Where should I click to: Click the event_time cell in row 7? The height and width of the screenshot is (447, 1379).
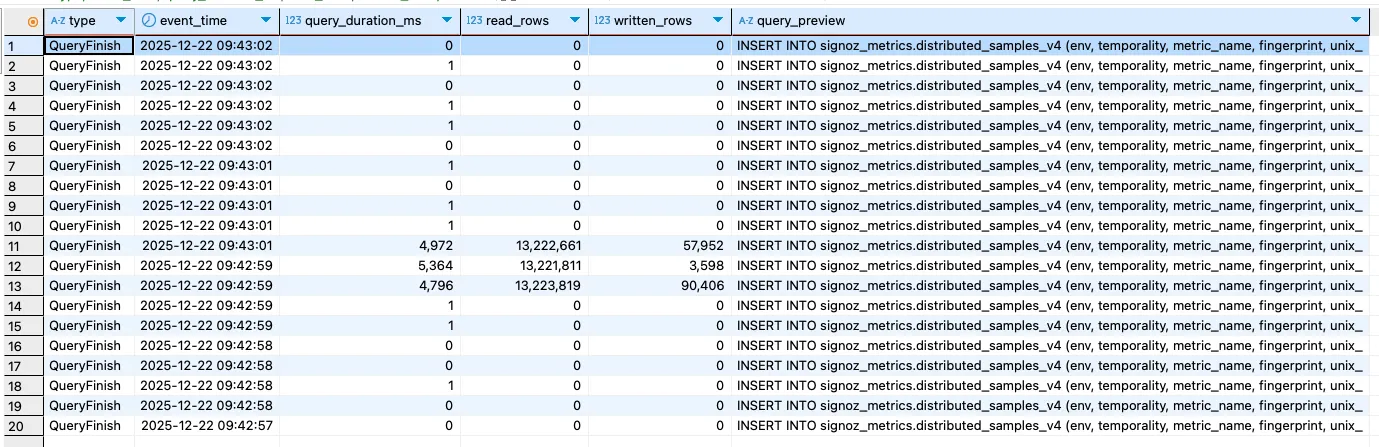[206, 165]
